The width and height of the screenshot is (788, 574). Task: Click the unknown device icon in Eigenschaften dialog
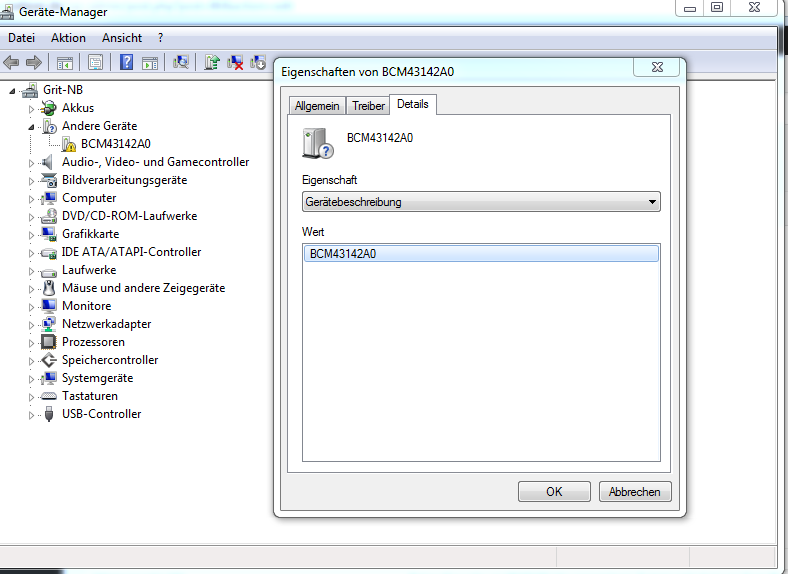click(318, 143)
